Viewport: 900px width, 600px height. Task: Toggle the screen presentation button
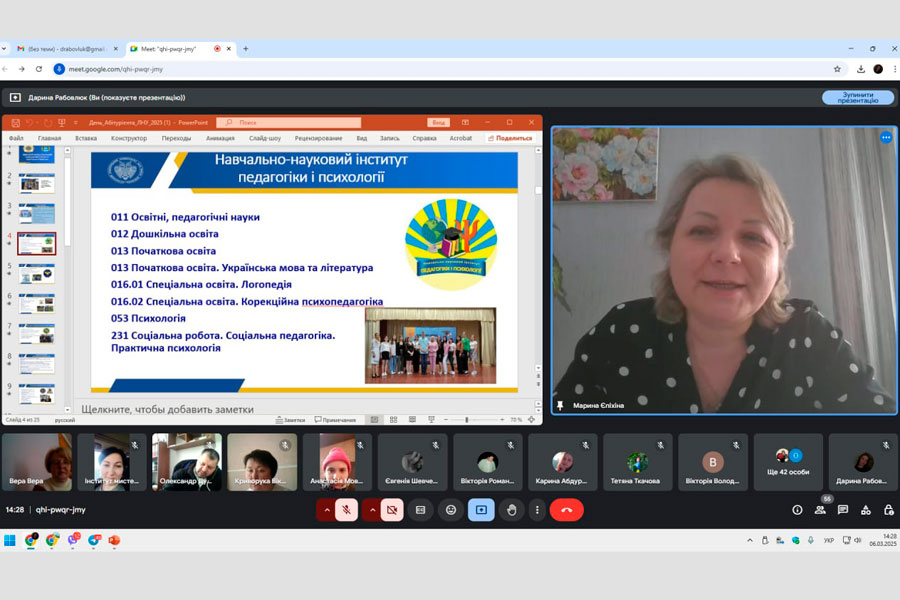[x=481, y=510]
